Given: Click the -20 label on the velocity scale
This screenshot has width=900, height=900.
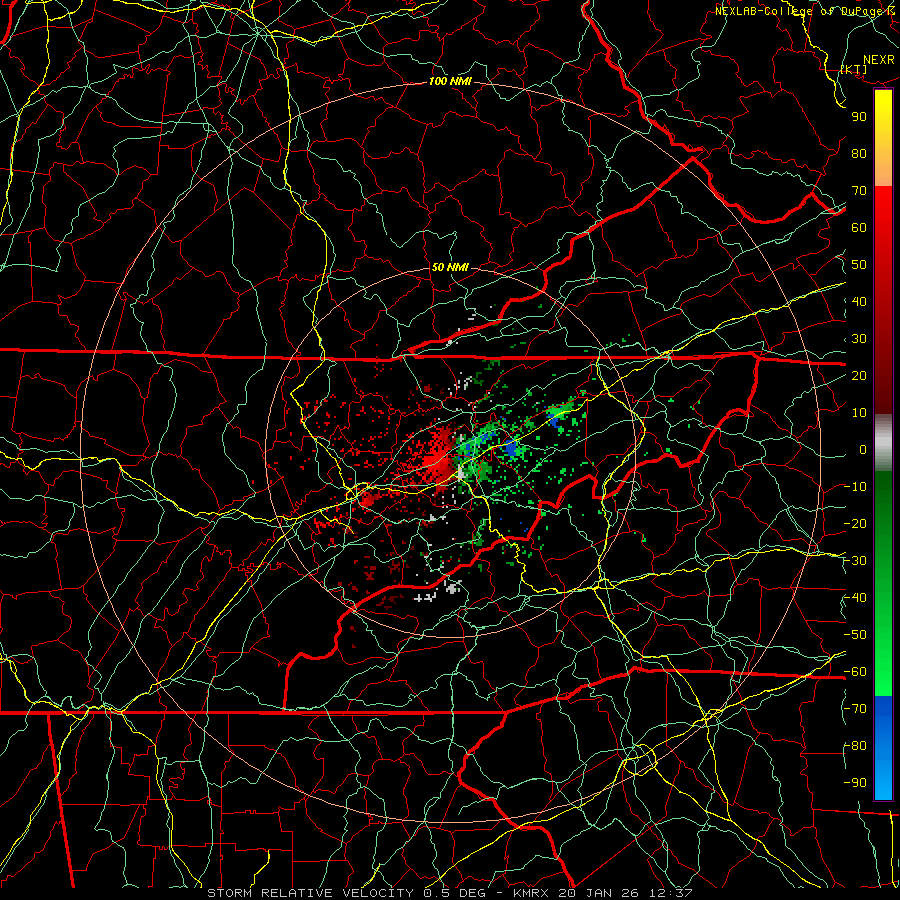Looking at the screenshot, I should (855, 523).
